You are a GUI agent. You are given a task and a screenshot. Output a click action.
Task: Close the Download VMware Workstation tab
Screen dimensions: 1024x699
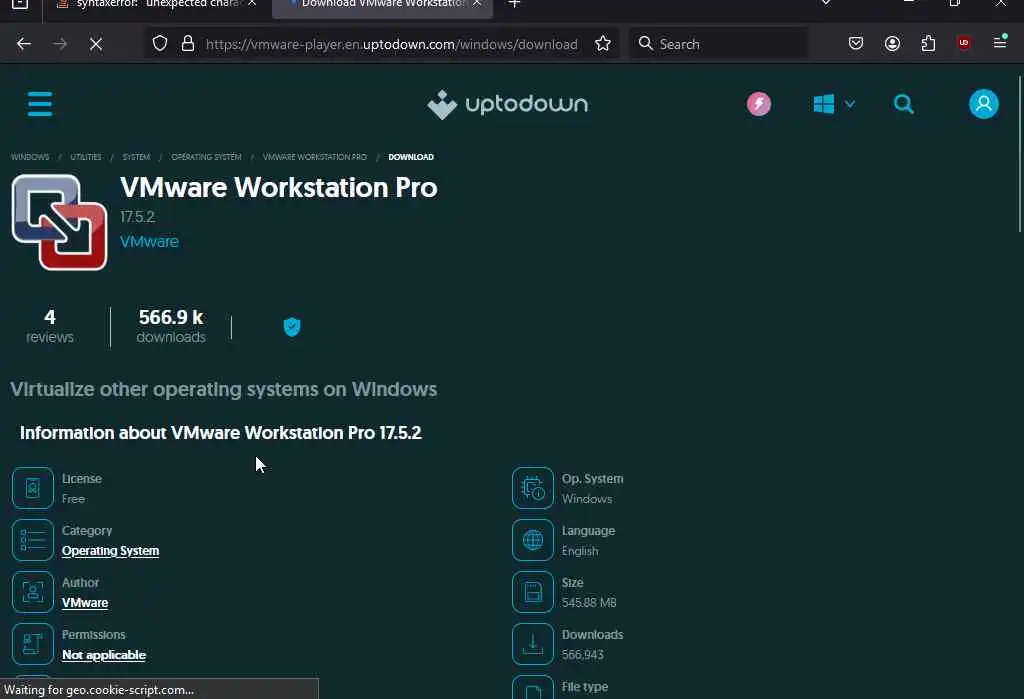477,4
